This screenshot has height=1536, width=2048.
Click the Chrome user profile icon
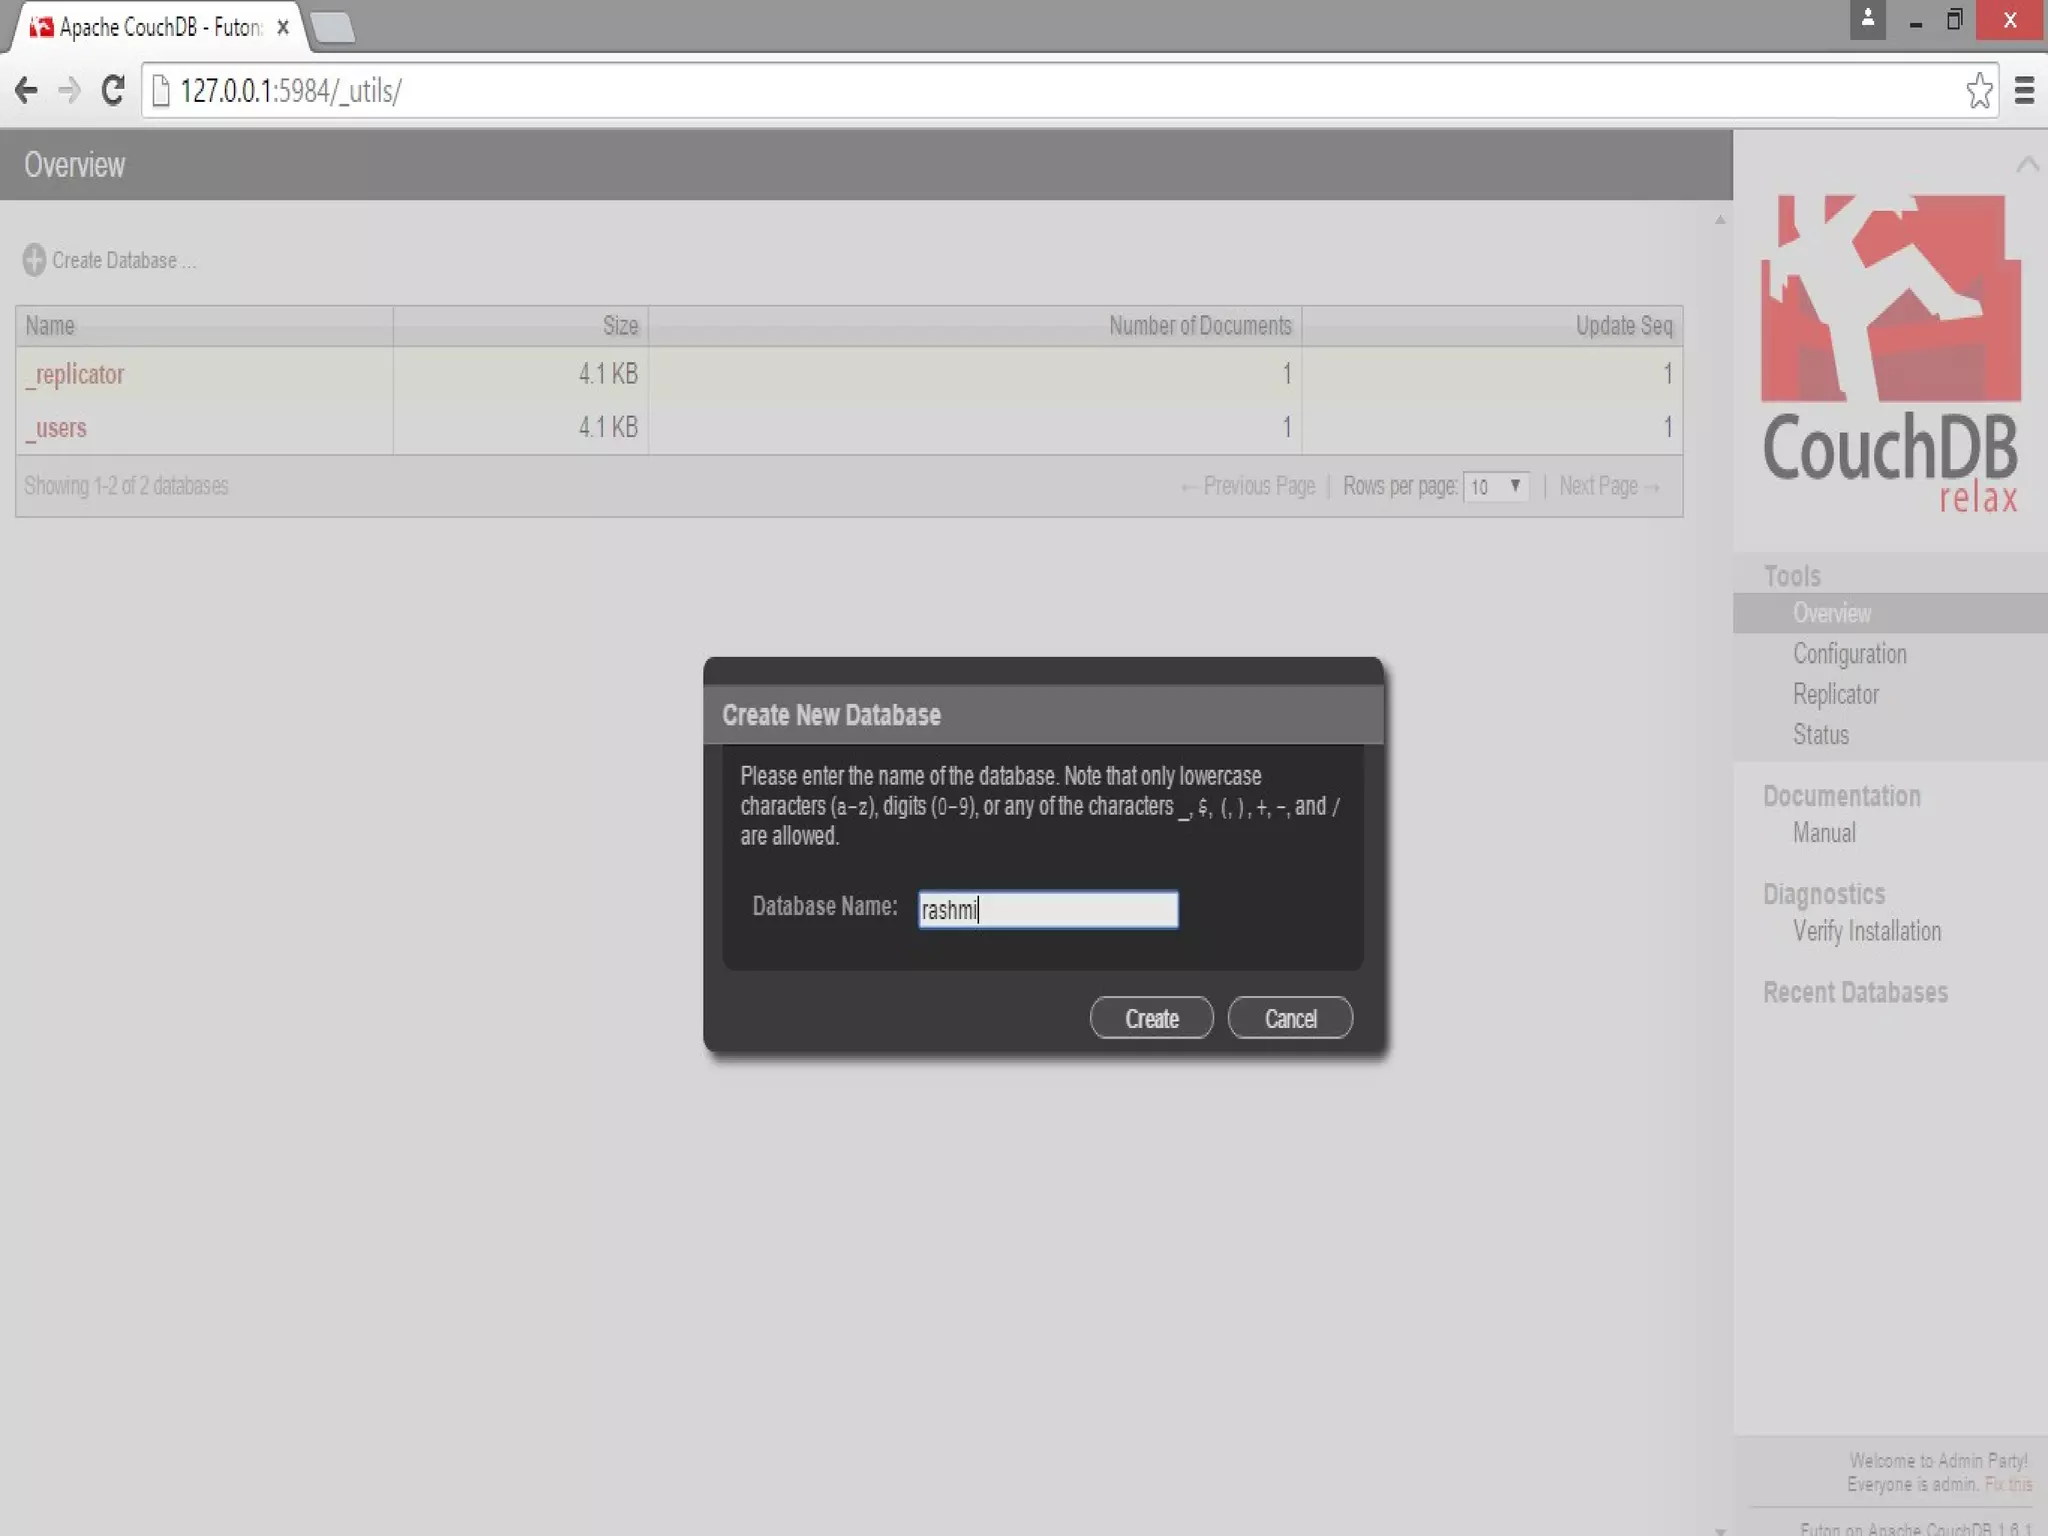pyautogui.click(x=1867, y=20)
